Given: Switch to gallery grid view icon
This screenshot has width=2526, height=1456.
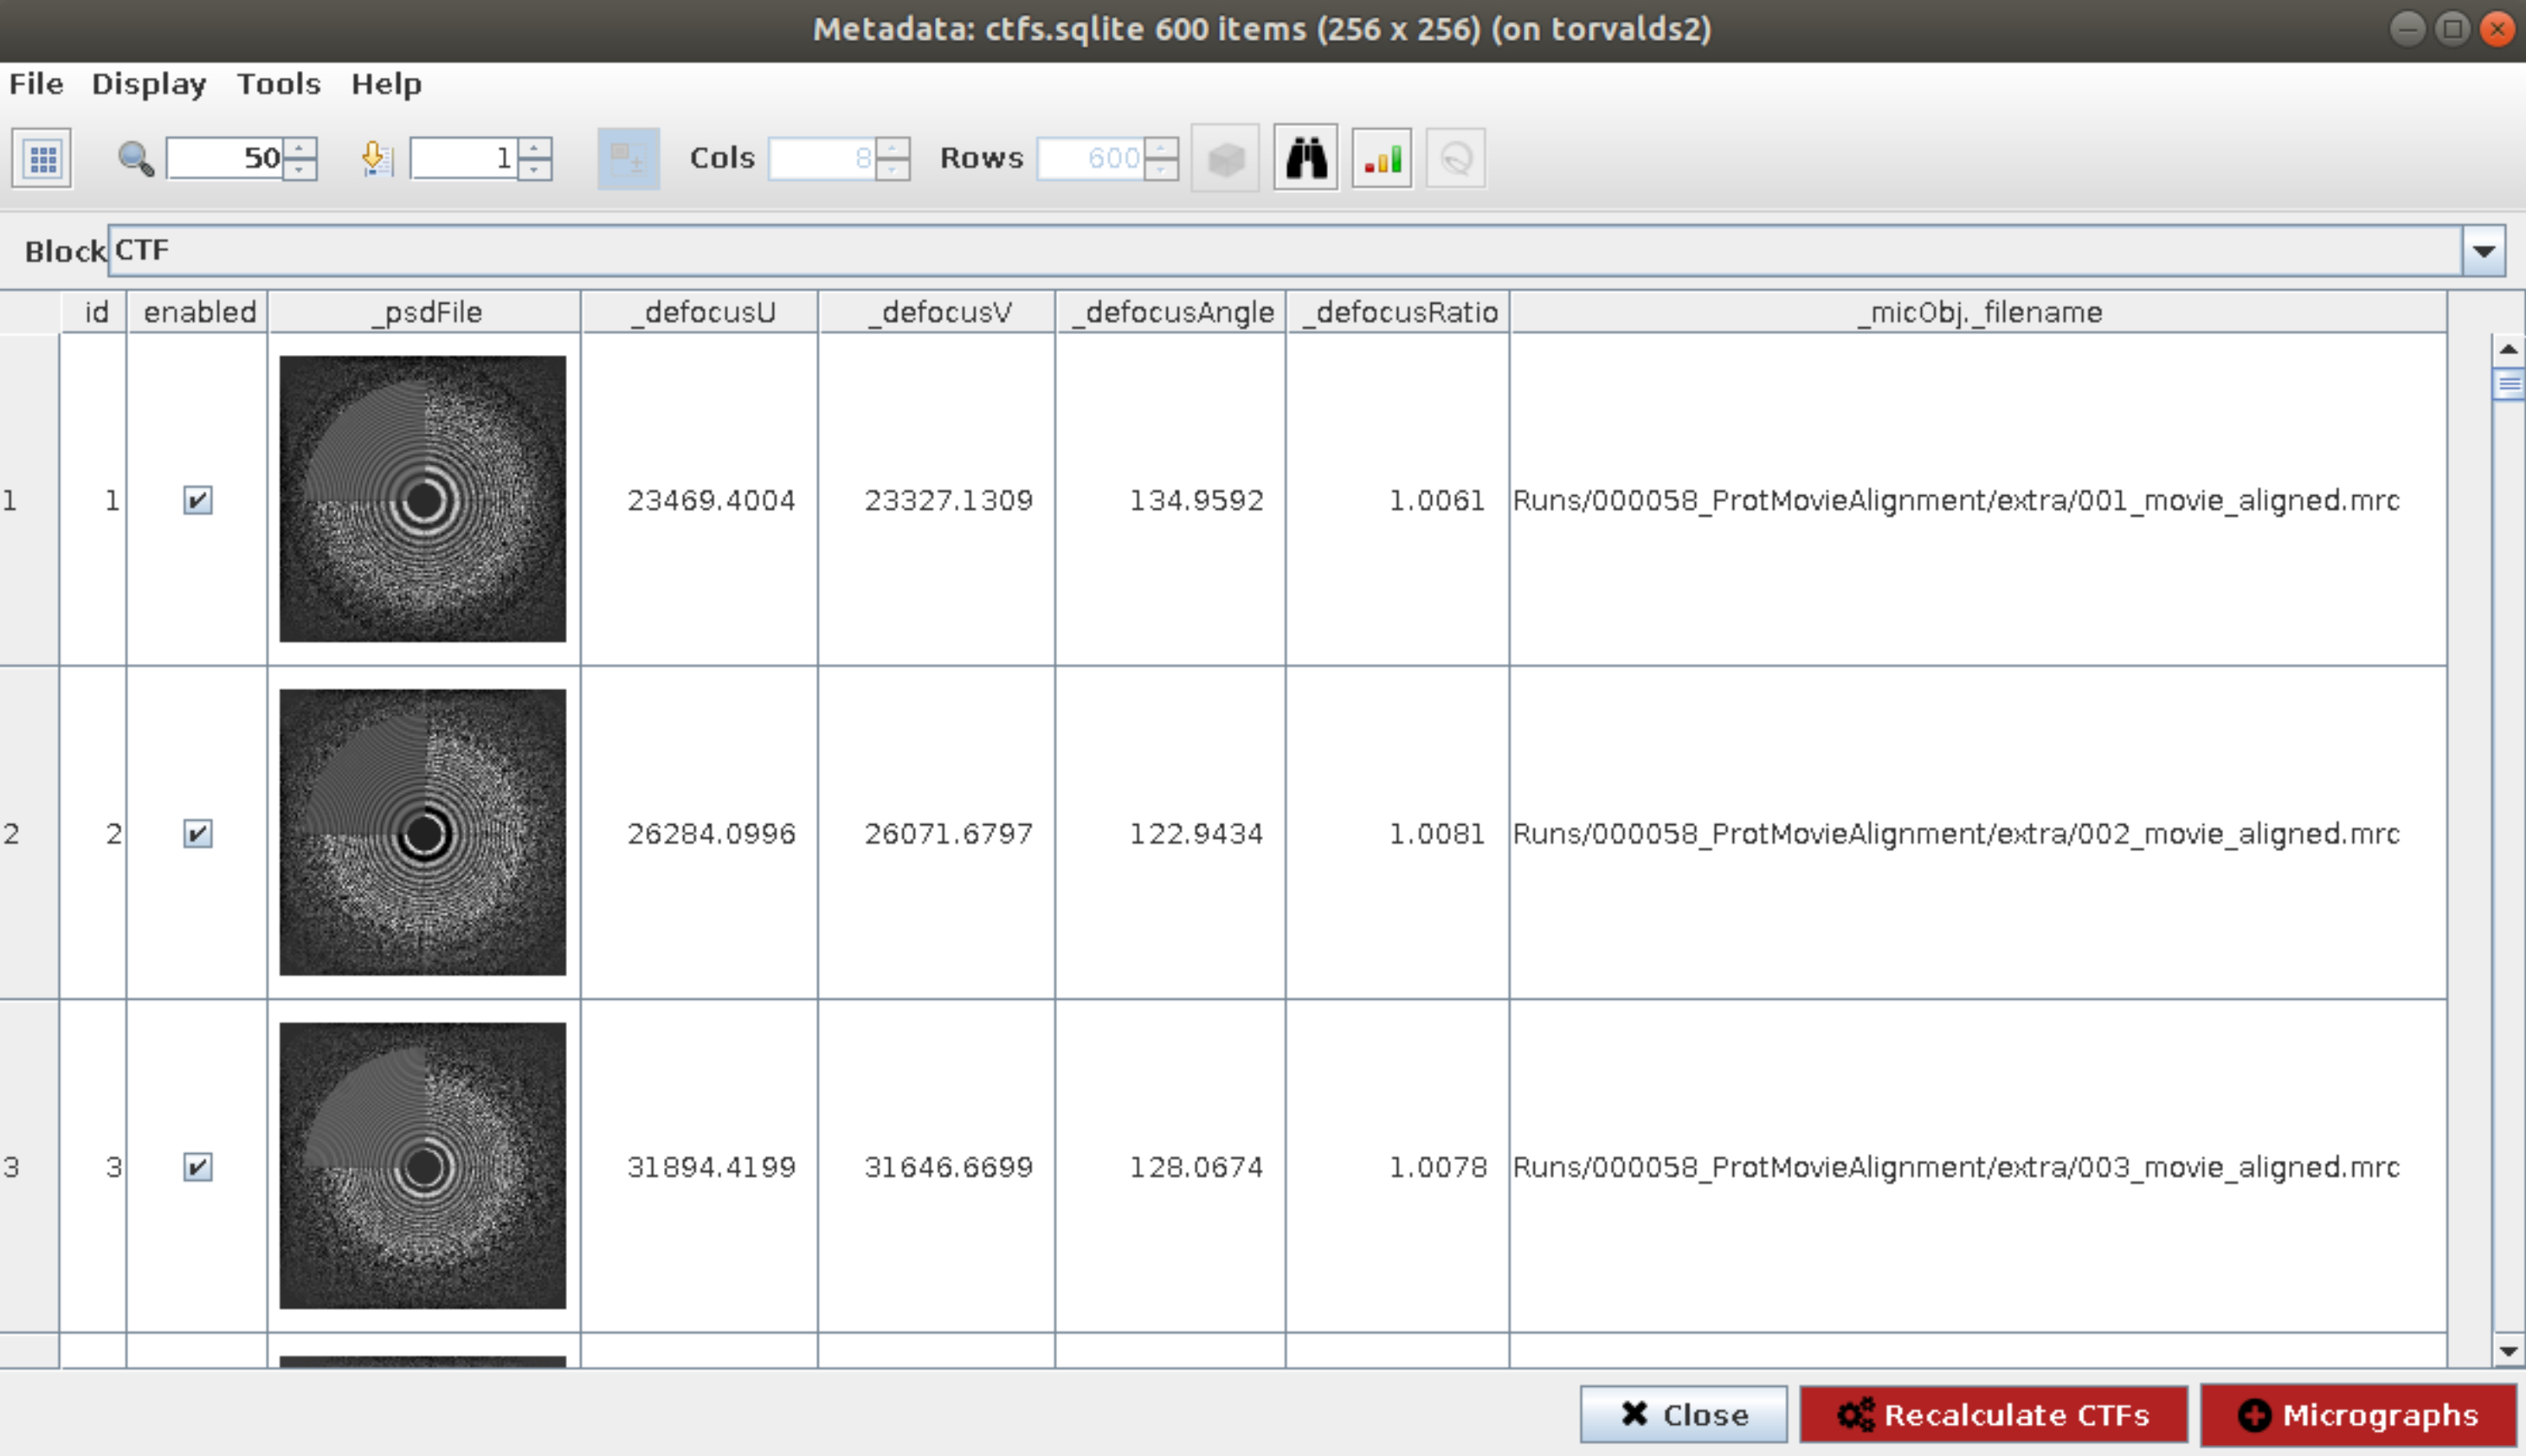Looking at the screenshot, I should (42, 158).
